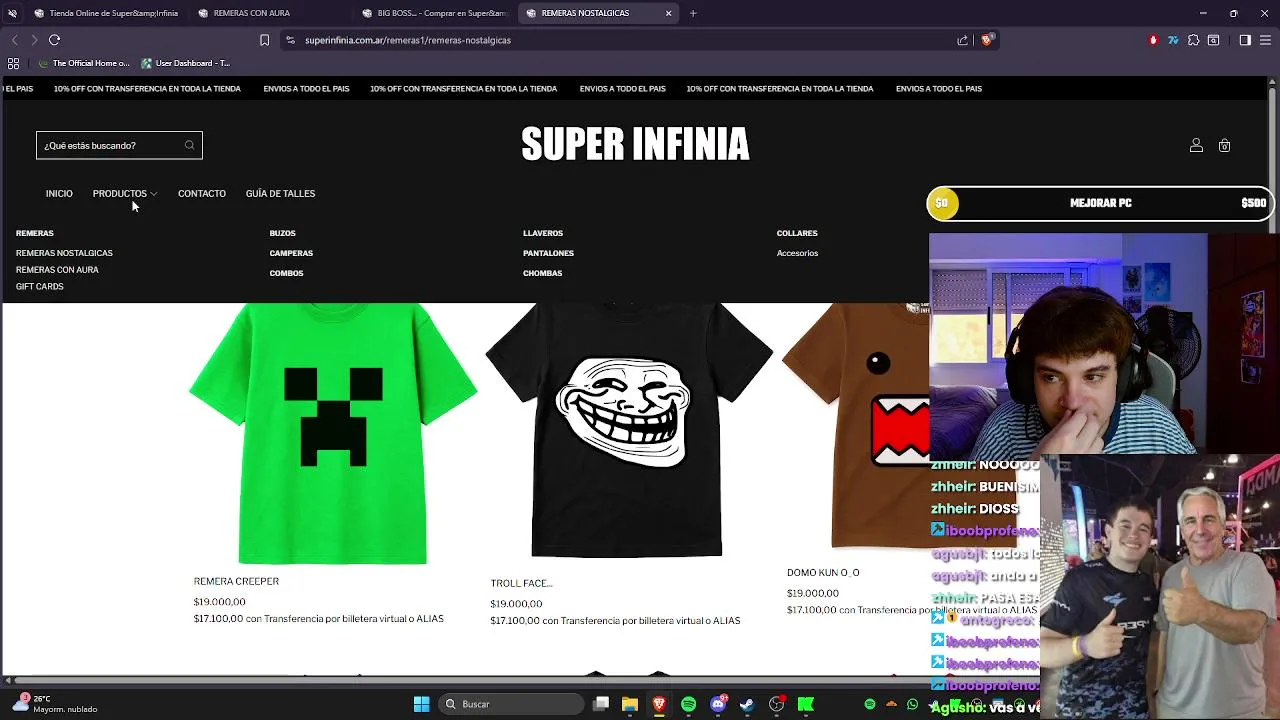Screen dimensions: 1280x720
Task: Click the SUPER INFINIA logo
Action: click(x=635, y=145)
